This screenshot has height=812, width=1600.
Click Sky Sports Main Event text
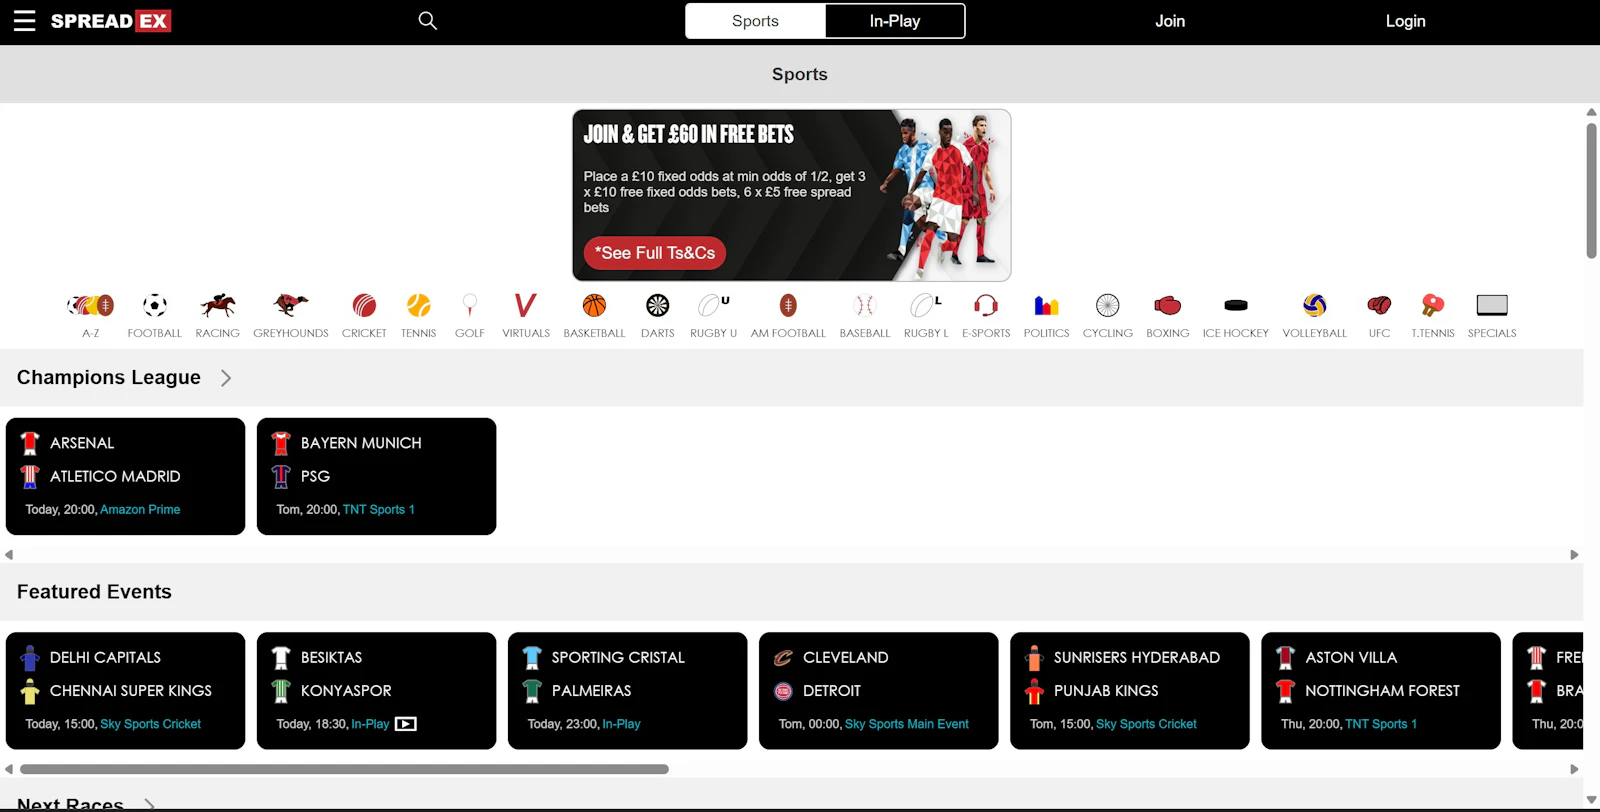point(907,724)
